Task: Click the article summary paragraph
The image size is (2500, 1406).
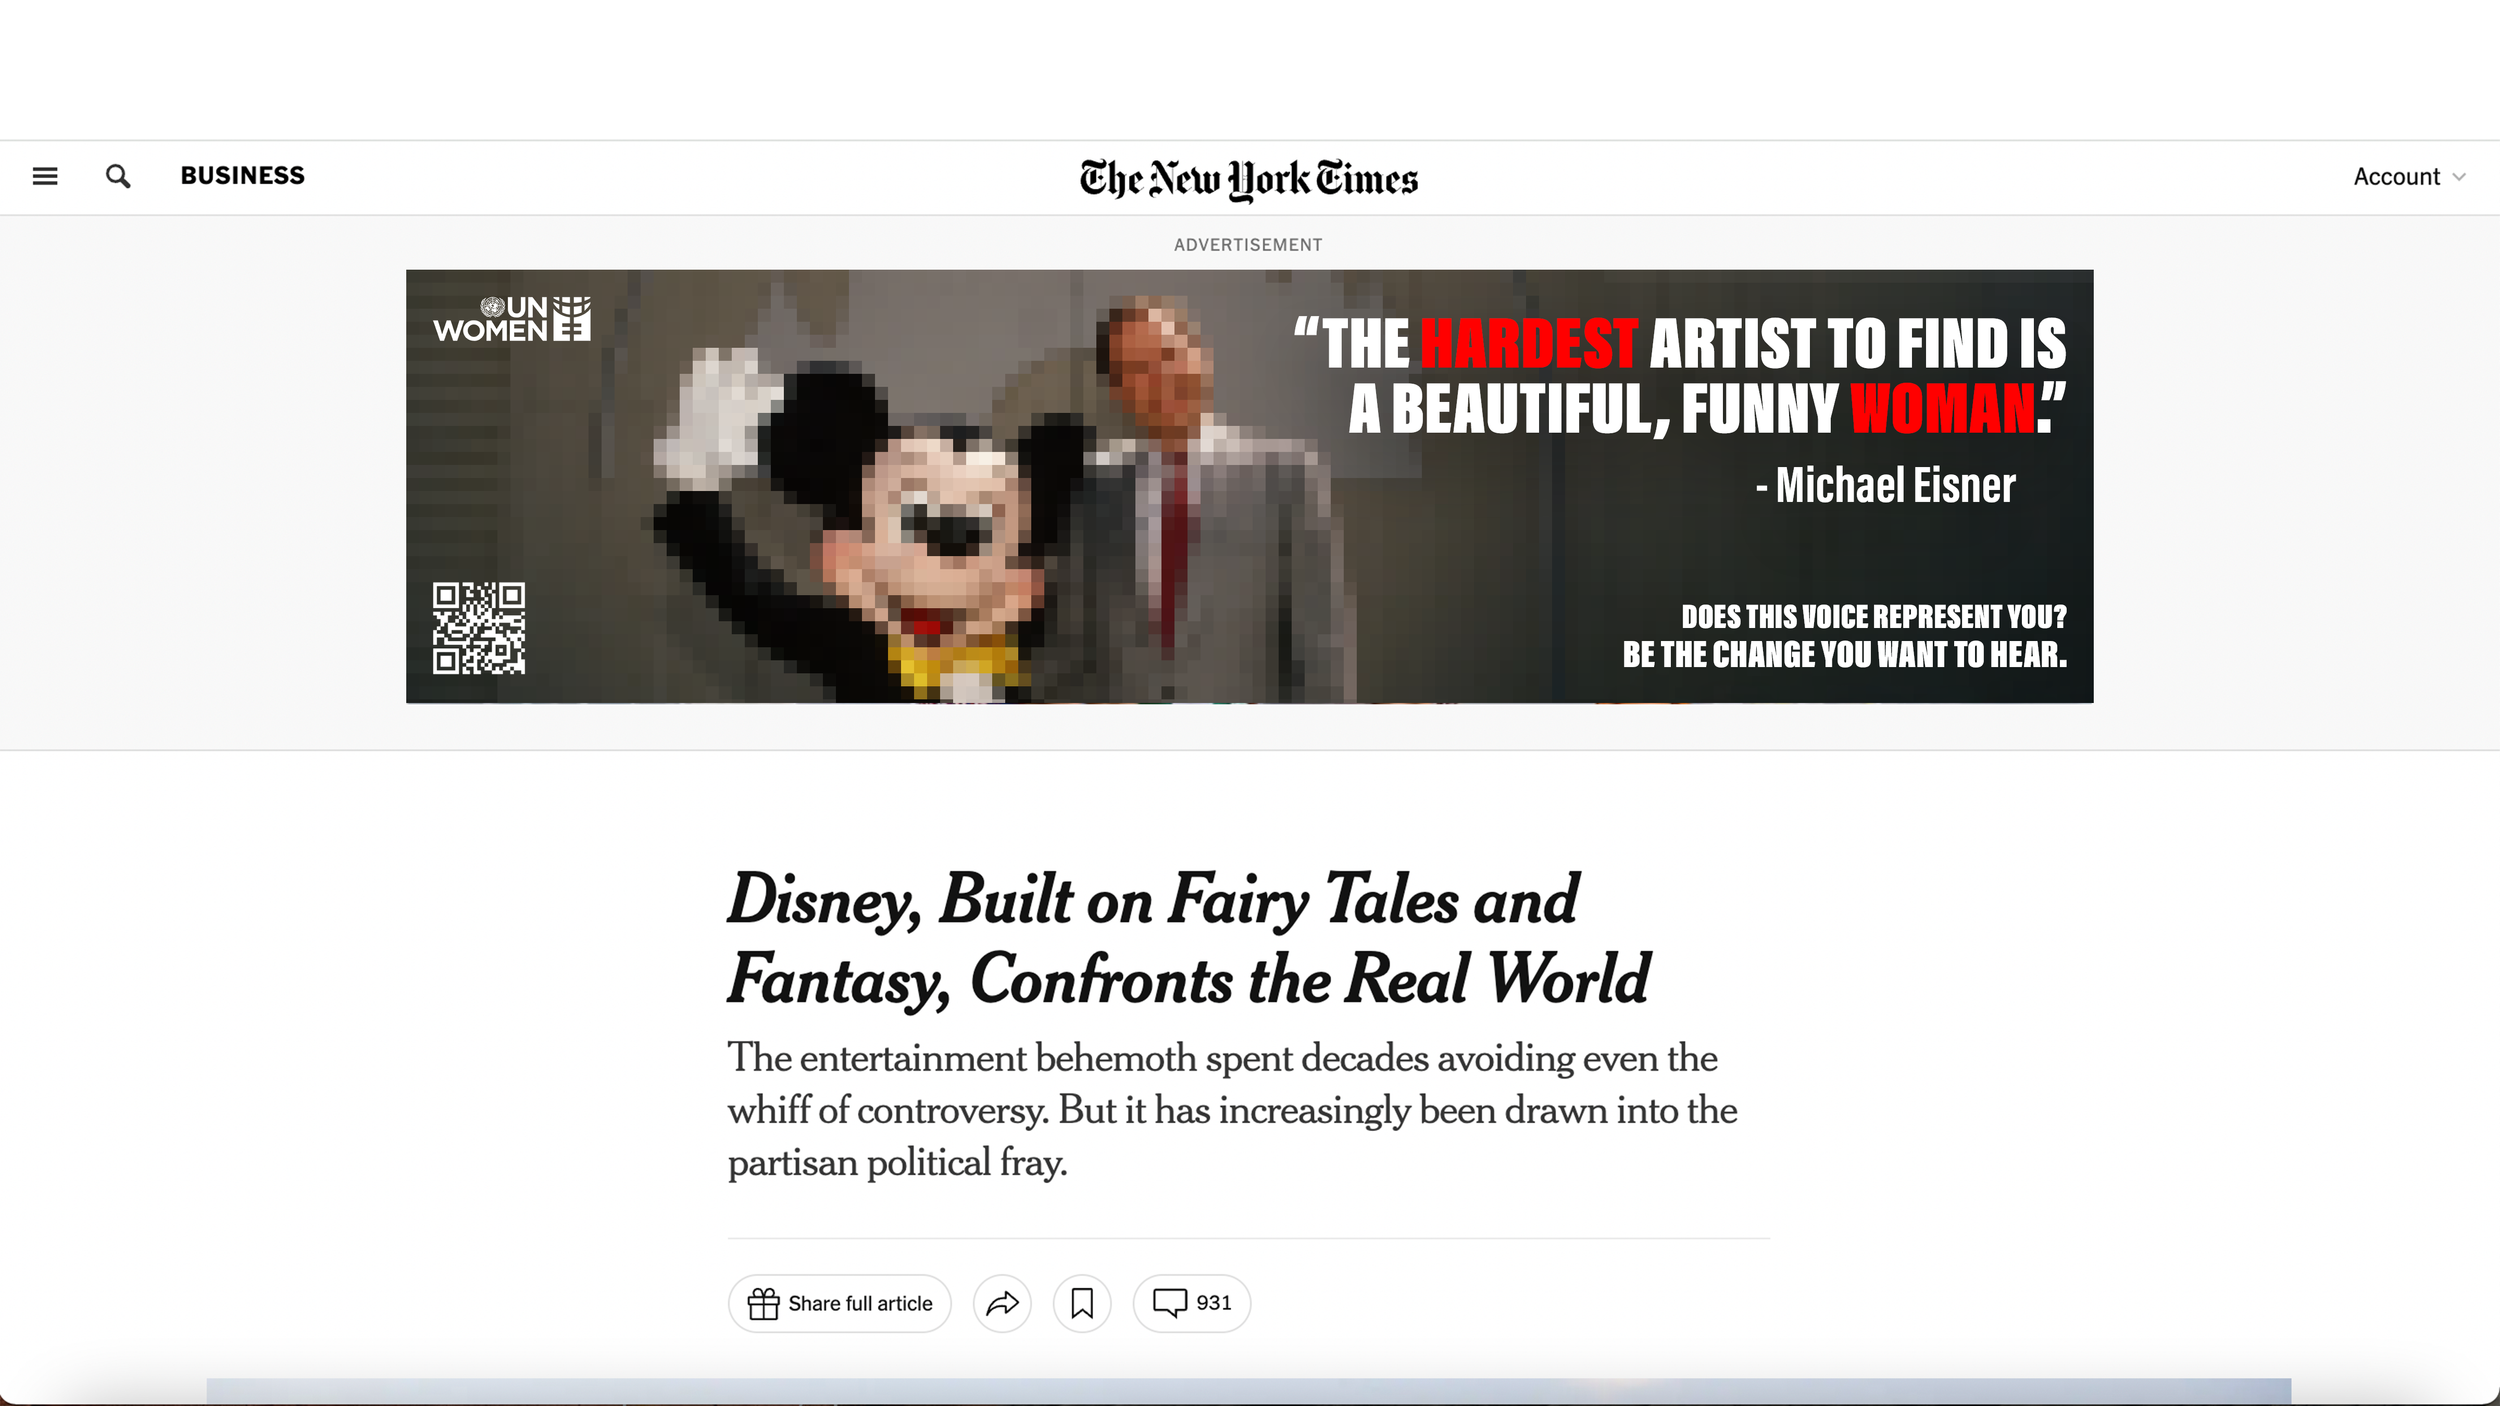Action: [1232, 1110]
